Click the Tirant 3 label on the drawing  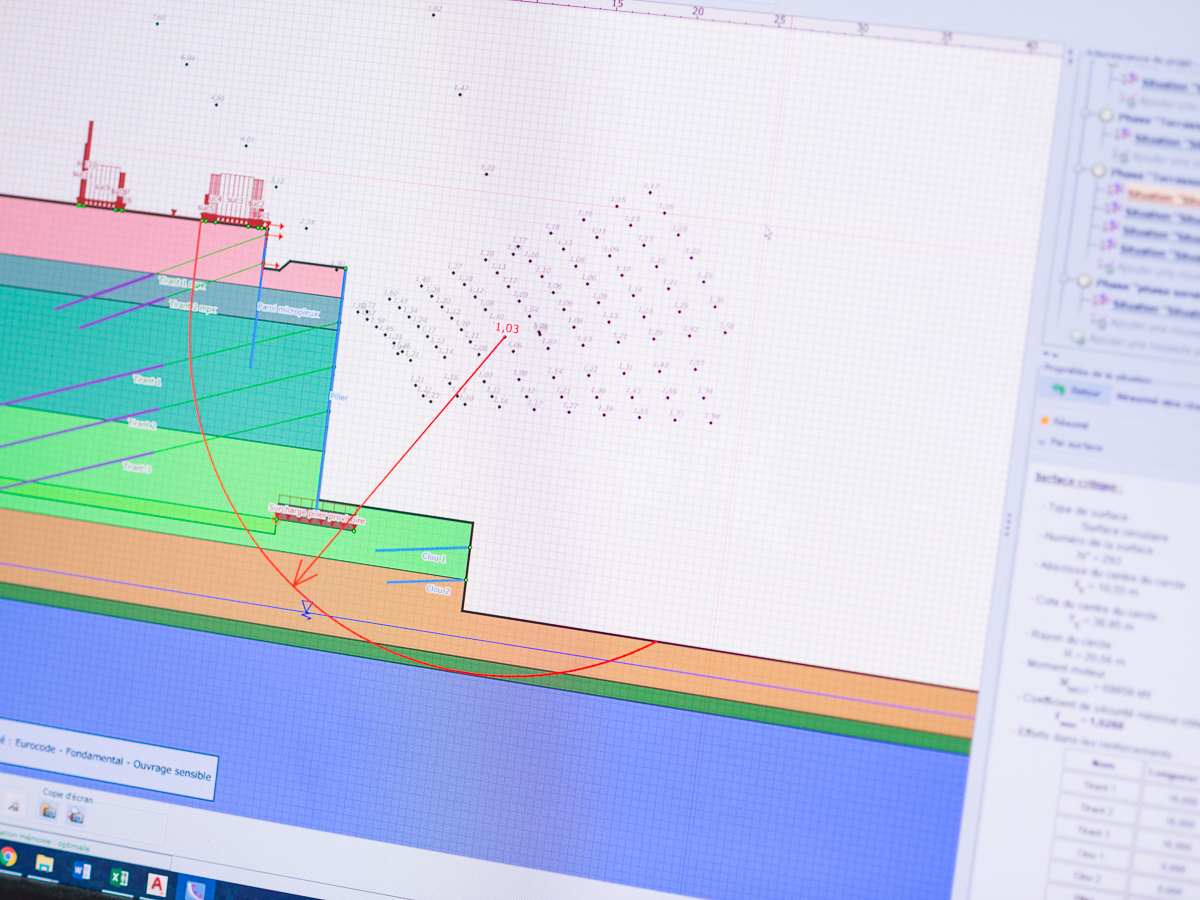[x=136, y=467]
